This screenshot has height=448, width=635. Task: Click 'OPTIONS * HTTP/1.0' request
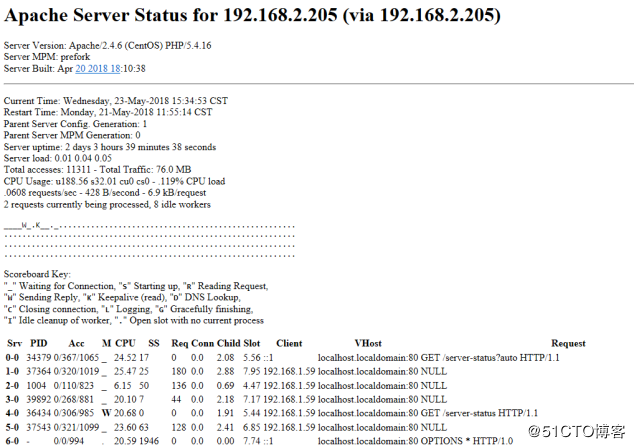pyautogui.click(x=467, y=441)
